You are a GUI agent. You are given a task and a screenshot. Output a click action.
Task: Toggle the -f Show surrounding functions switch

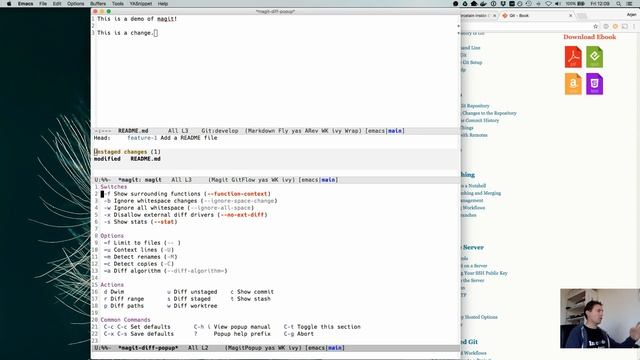tap(186, 194)
